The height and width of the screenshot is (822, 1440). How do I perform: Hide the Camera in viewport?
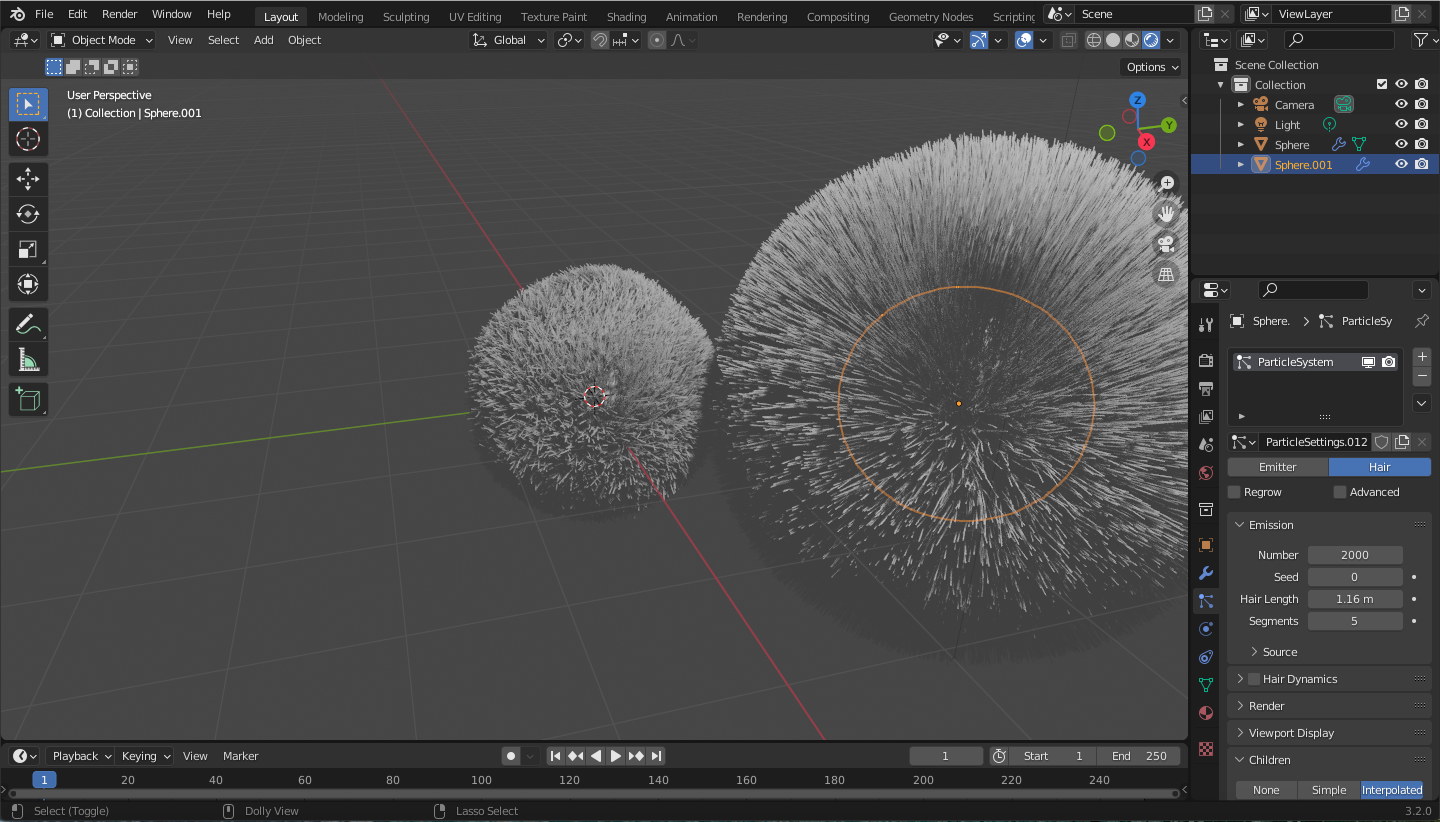tap(1401, 104)
